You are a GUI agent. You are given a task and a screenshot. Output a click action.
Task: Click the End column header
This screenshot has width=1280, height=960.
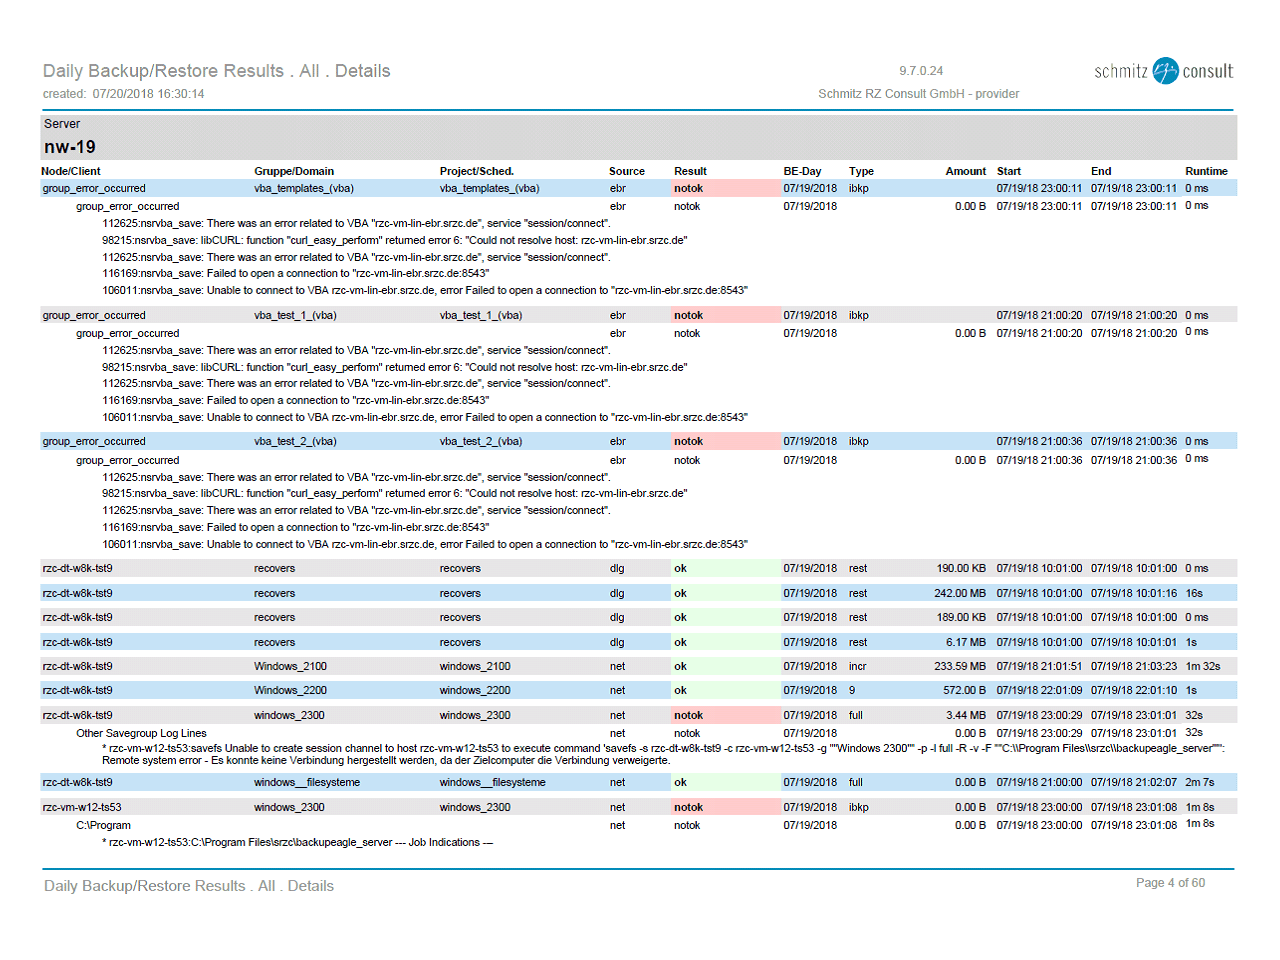1101,171
